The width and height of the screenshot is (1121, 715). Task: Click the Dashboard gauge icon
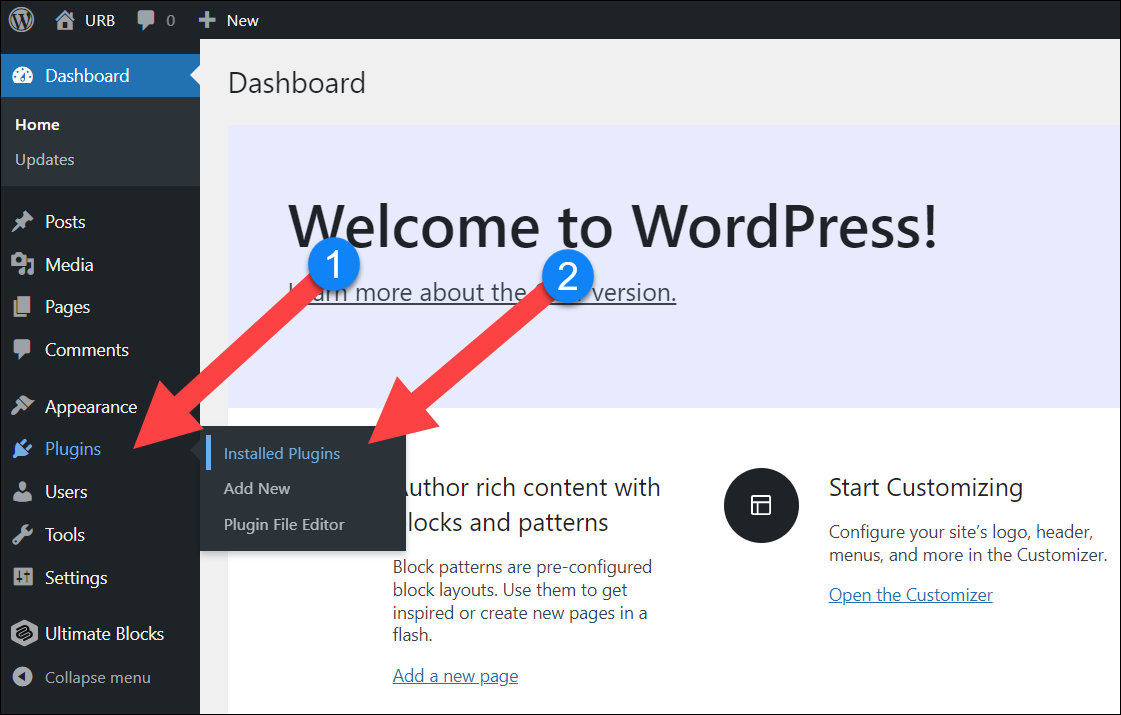[23, 75]
